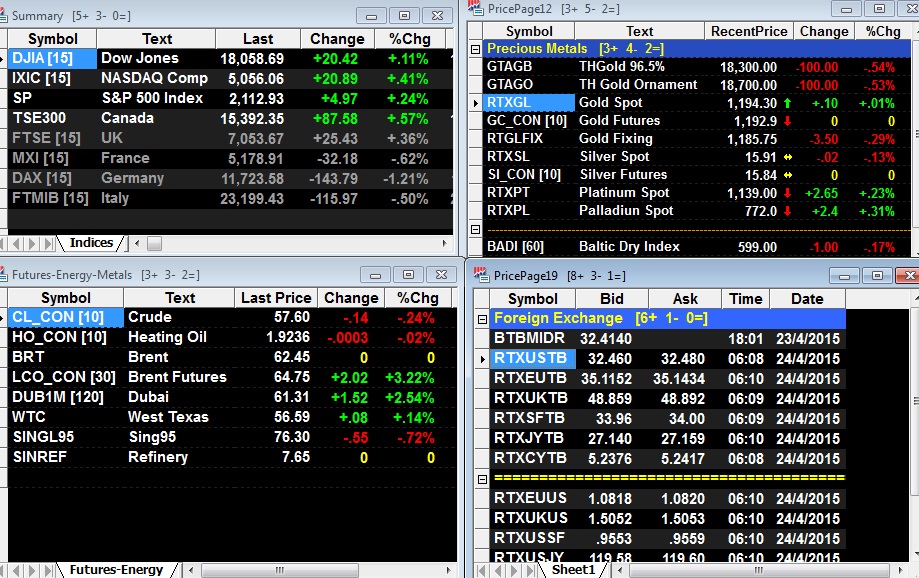The height and width of the screenshot is (578, 919).
Task: Maximize the Futures-Energy-Metals window
Action: click(409, 274)
